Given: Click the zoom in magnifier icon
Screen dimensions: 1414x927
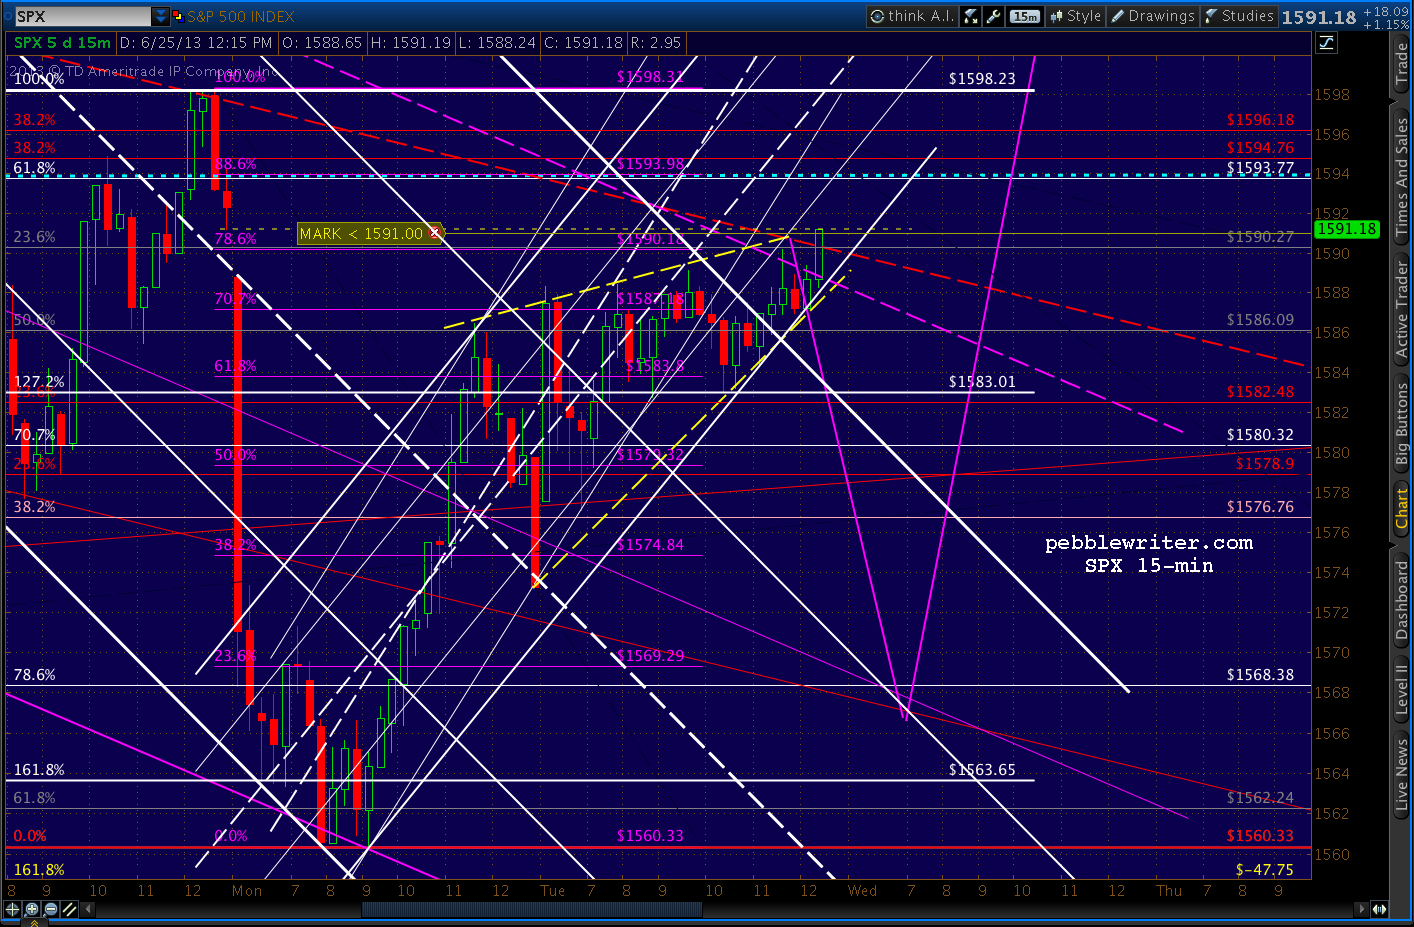Looking at the screenshot, I should point(32,909).
